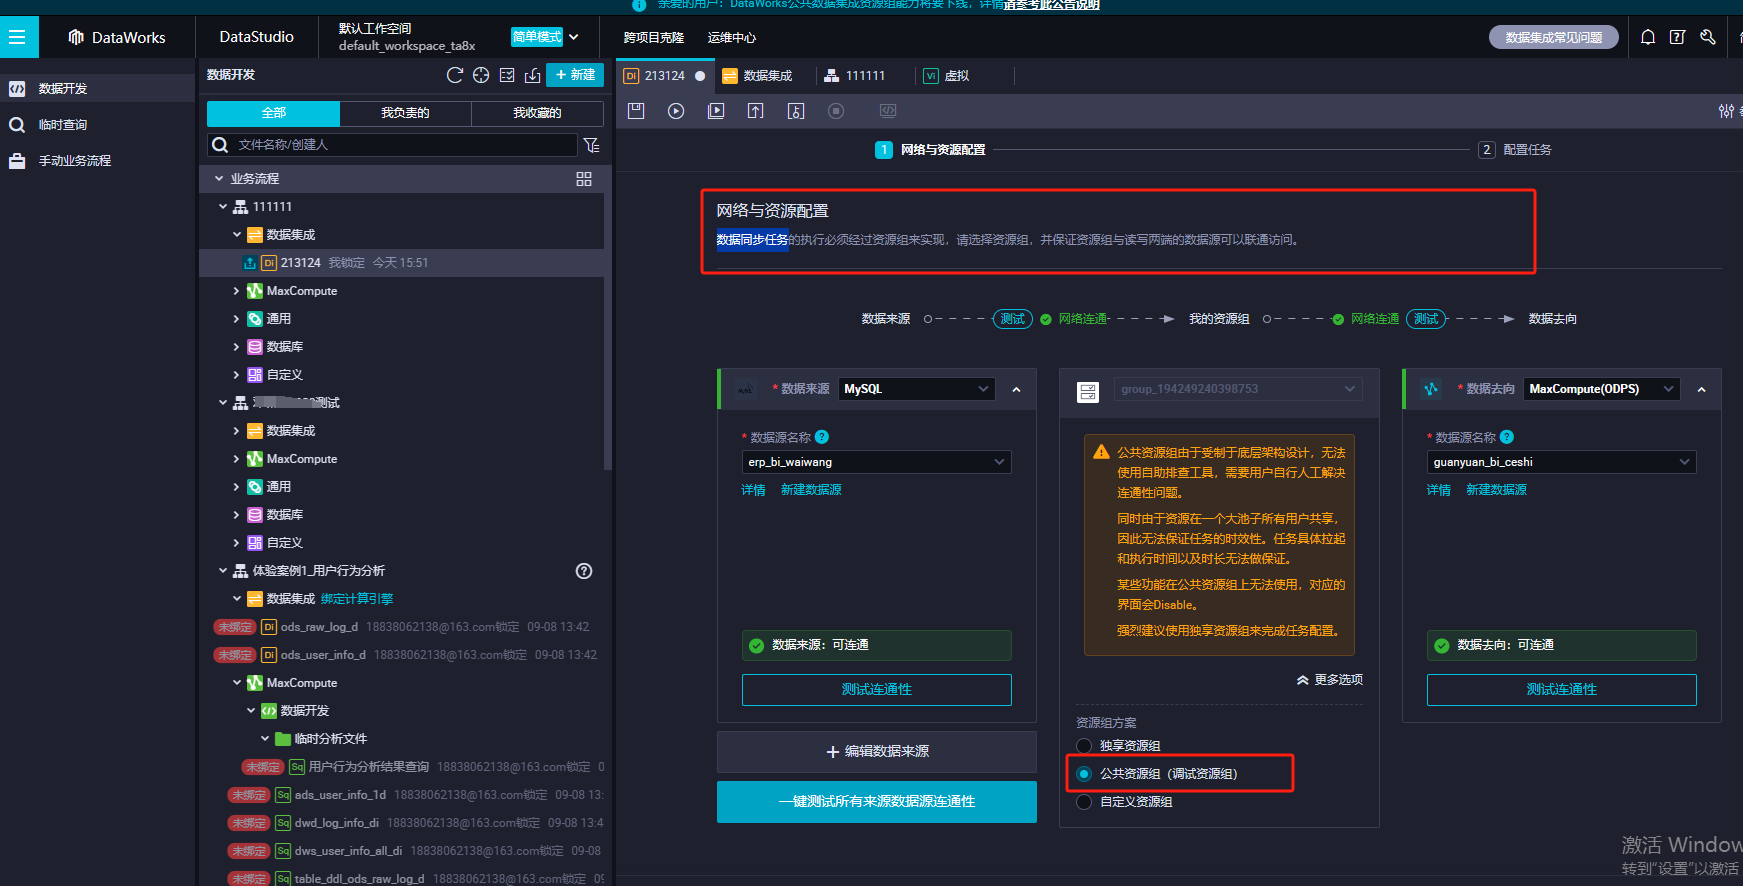Click the checklist icon in 数据开发 panel

(507, 75)
